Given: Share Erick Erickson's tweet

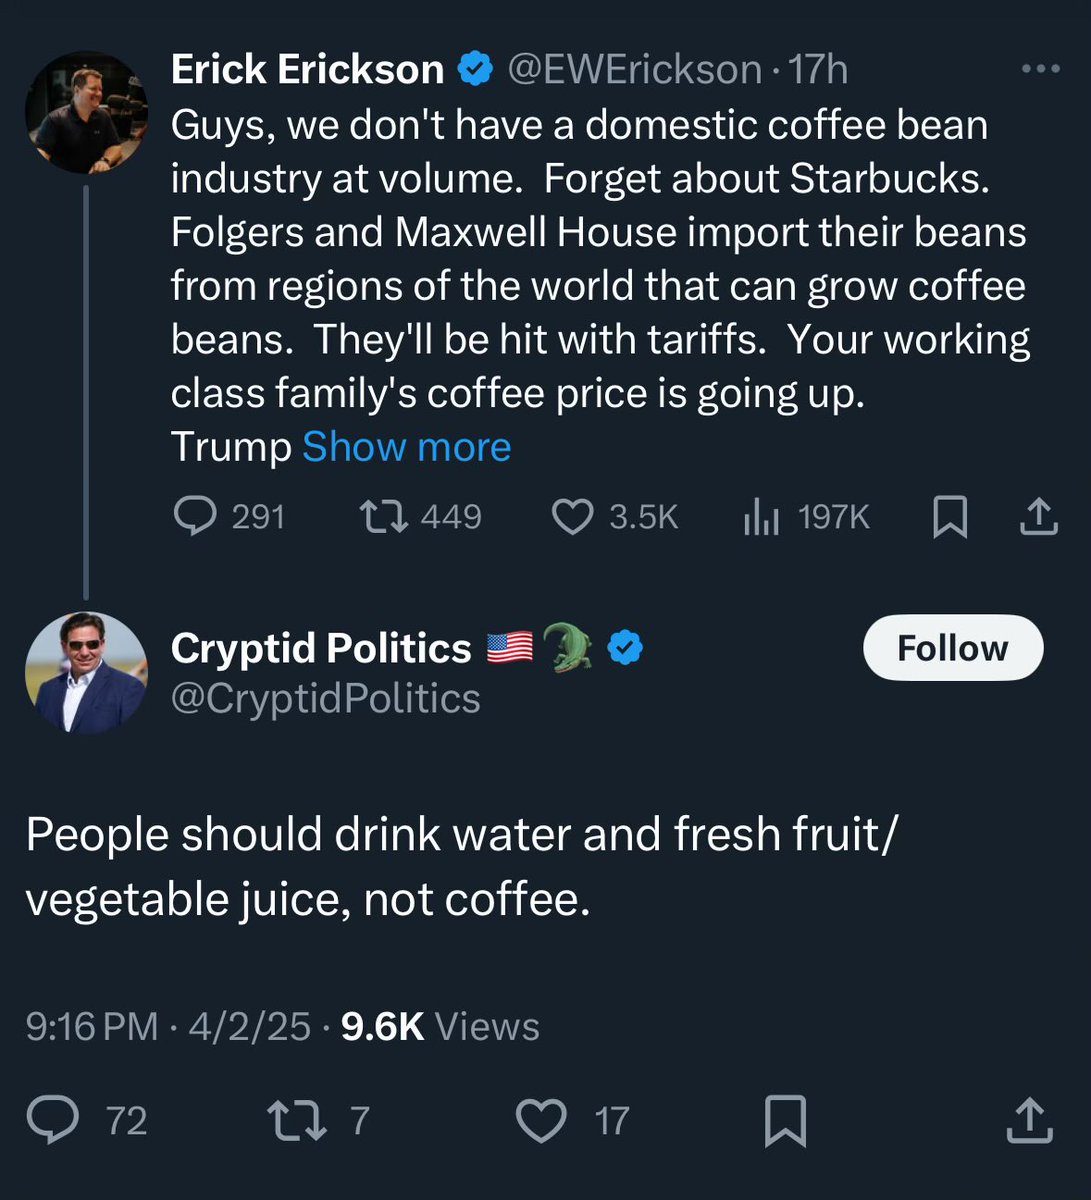Looking at the screenshot, I should [1039, 516].
